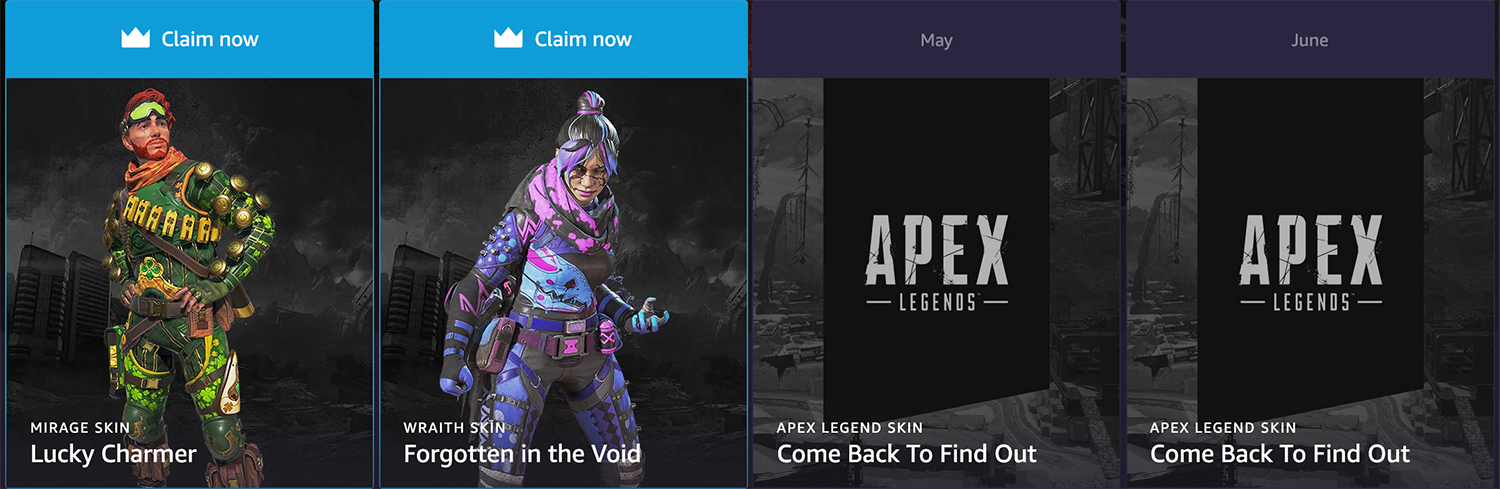Select the June reward header
The width and height of the screenshot is (1500, 489).
point(1309,40)
